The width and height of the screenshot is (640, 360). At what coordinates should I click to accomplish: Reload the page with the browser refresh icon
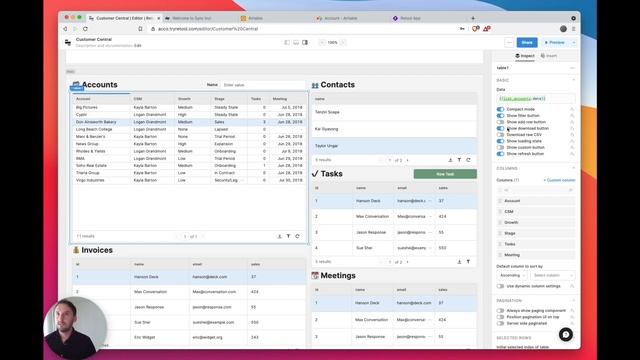(85, 29)
